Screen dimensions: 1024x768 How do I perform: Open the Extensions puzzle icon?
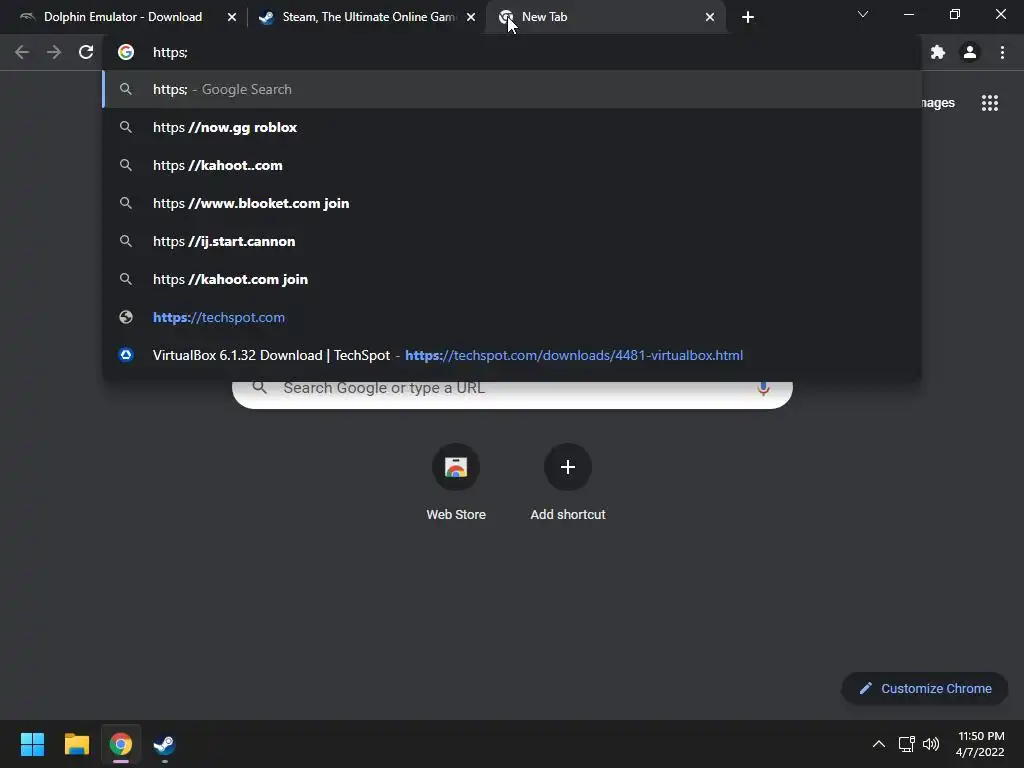(938, 52)
